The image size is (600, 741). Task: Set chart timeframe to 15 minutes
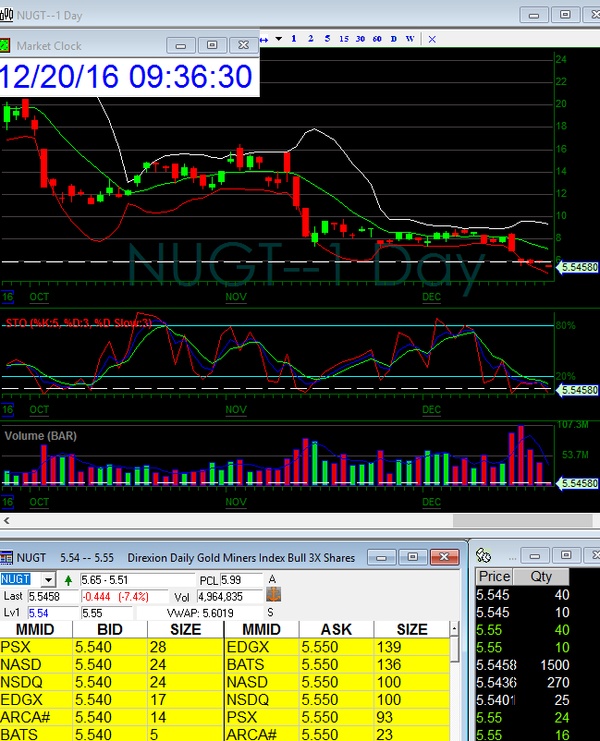tap(344, 39)
